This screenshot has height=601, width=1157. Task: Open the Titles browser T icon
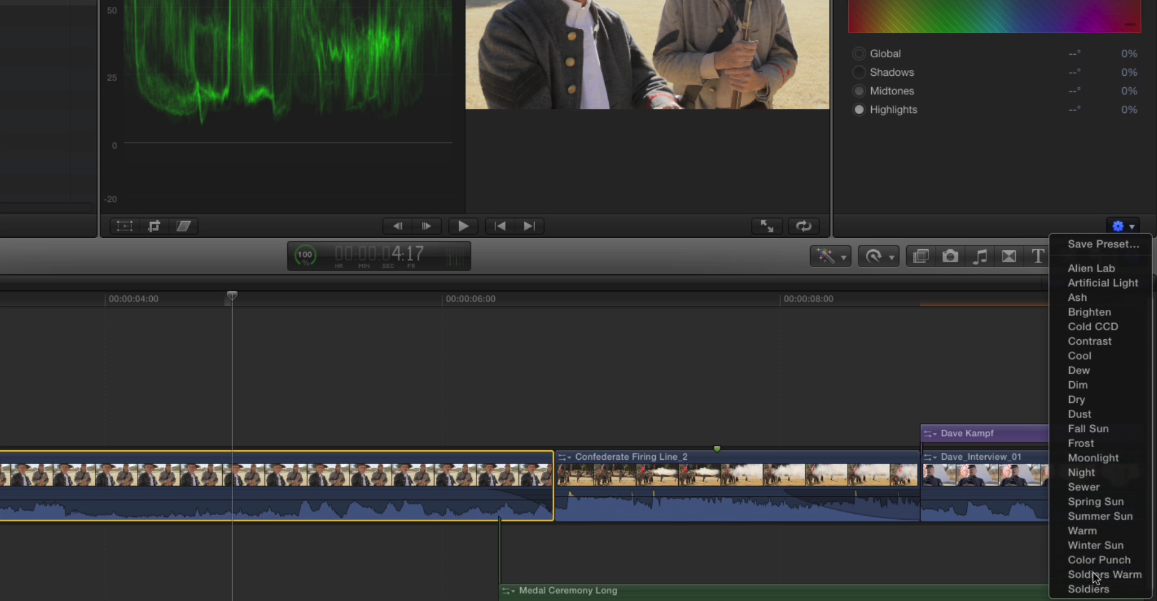pos(1037,256)
